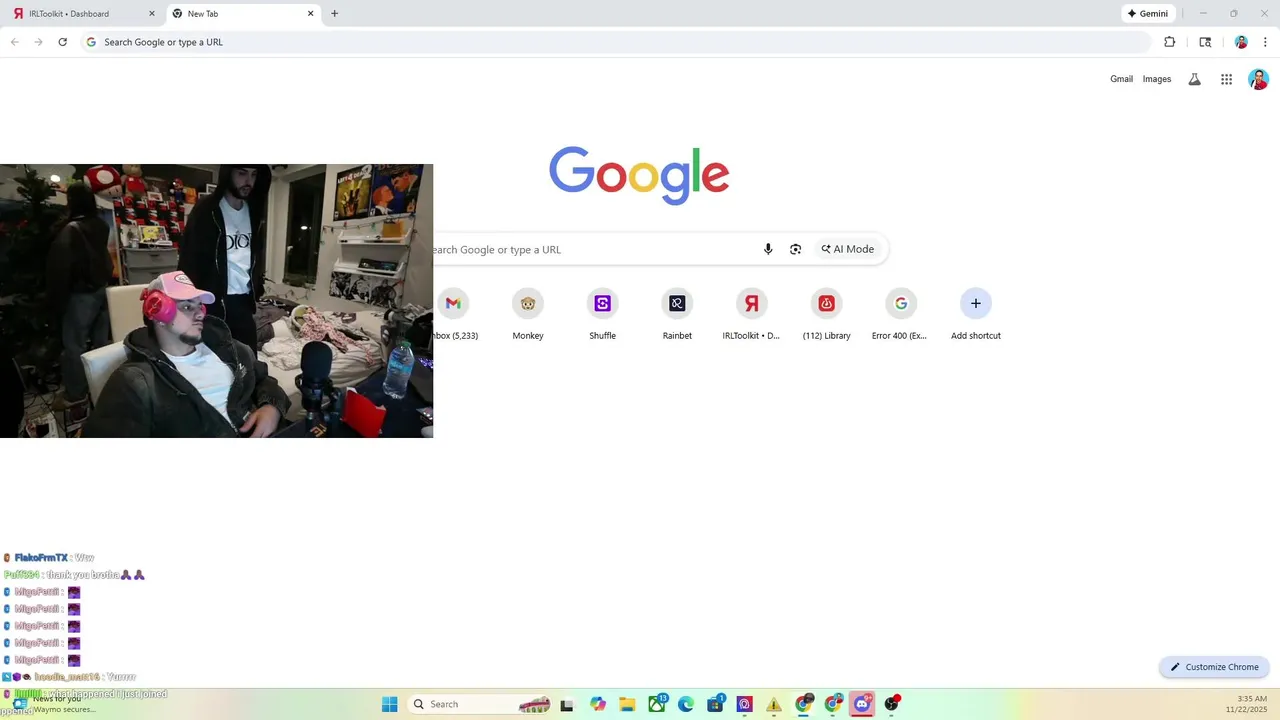Image resolution: width=1280 pixels, height=720 pixels.
Task: Open Microsoft Edge from the taskbar
Action: point(686,704)
